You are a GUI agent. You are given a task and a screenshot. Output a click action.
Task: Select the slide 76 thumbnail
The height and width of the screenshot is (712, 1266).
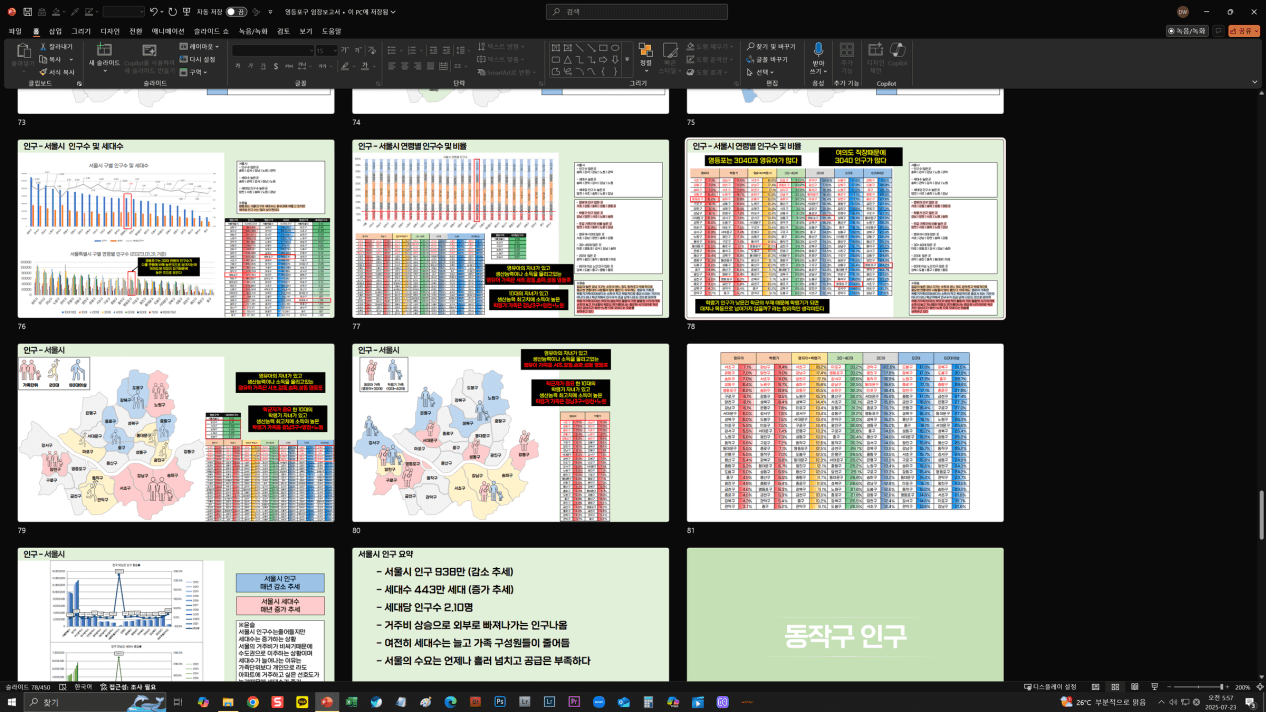point(176,227)
